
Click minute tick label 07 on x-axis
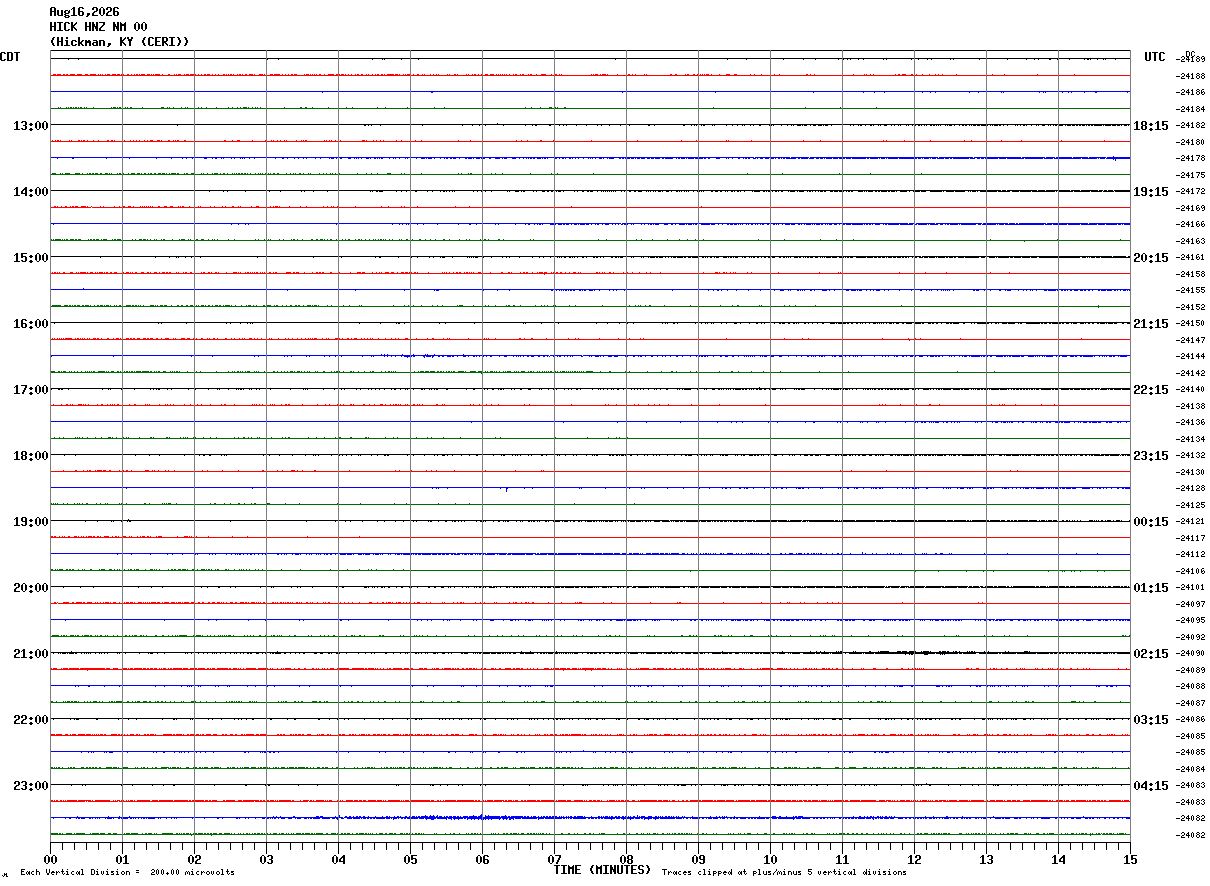click(554, 859)
